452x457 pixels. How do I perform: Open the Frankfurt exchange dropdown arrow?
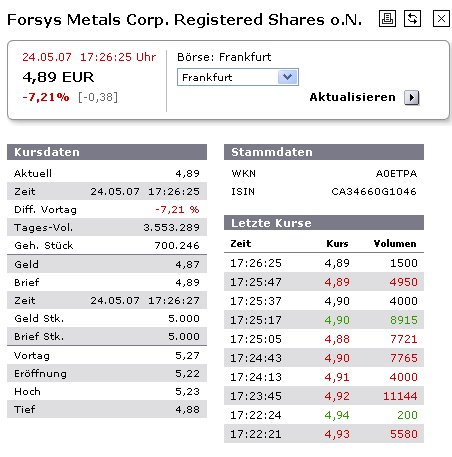pyautogui.click(x=287, y=77)
